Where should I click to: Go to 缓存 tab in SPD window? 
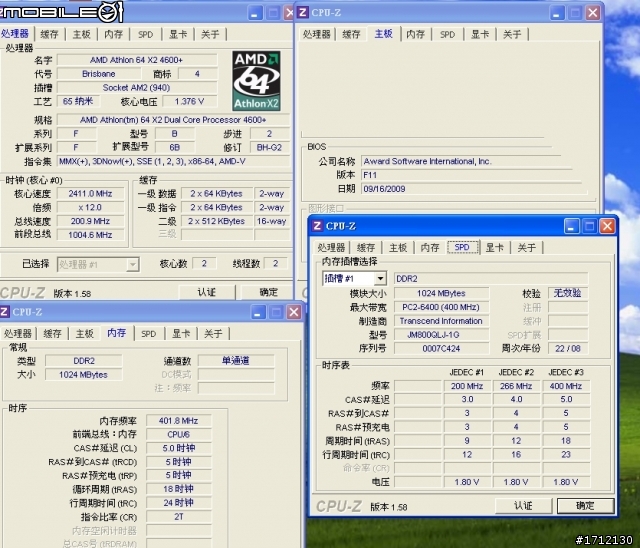tap(366, 247)
